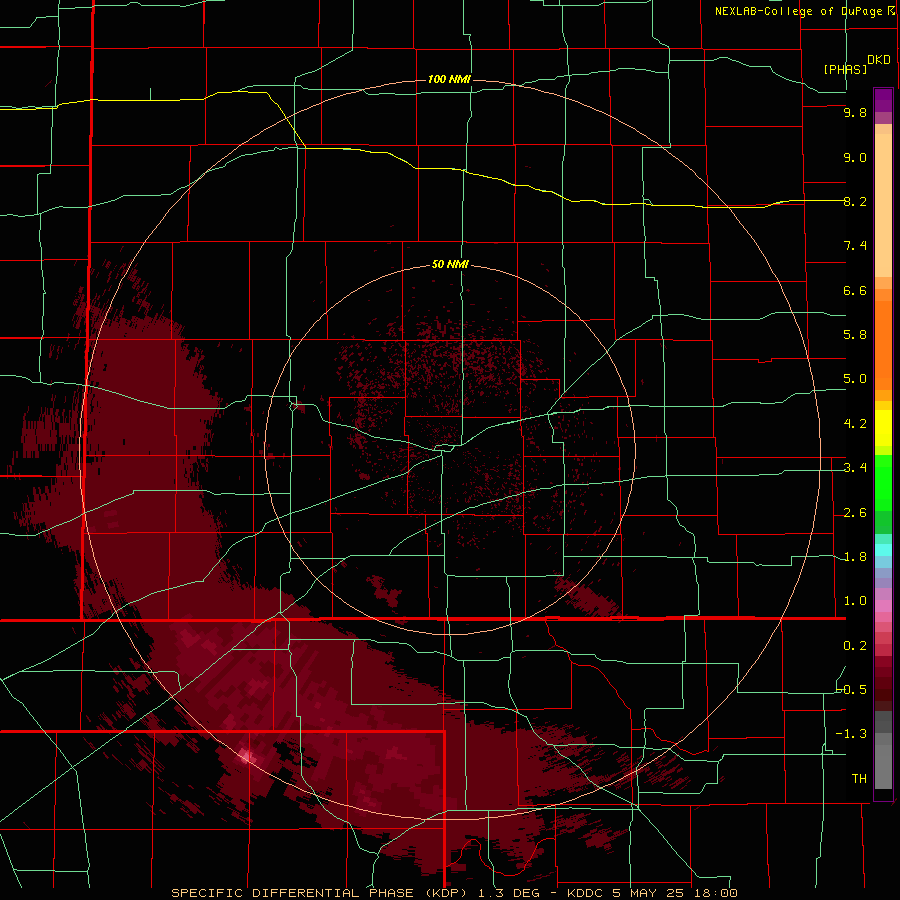Click the bright pink peak KDP pixel

click(x=245, y=756)
